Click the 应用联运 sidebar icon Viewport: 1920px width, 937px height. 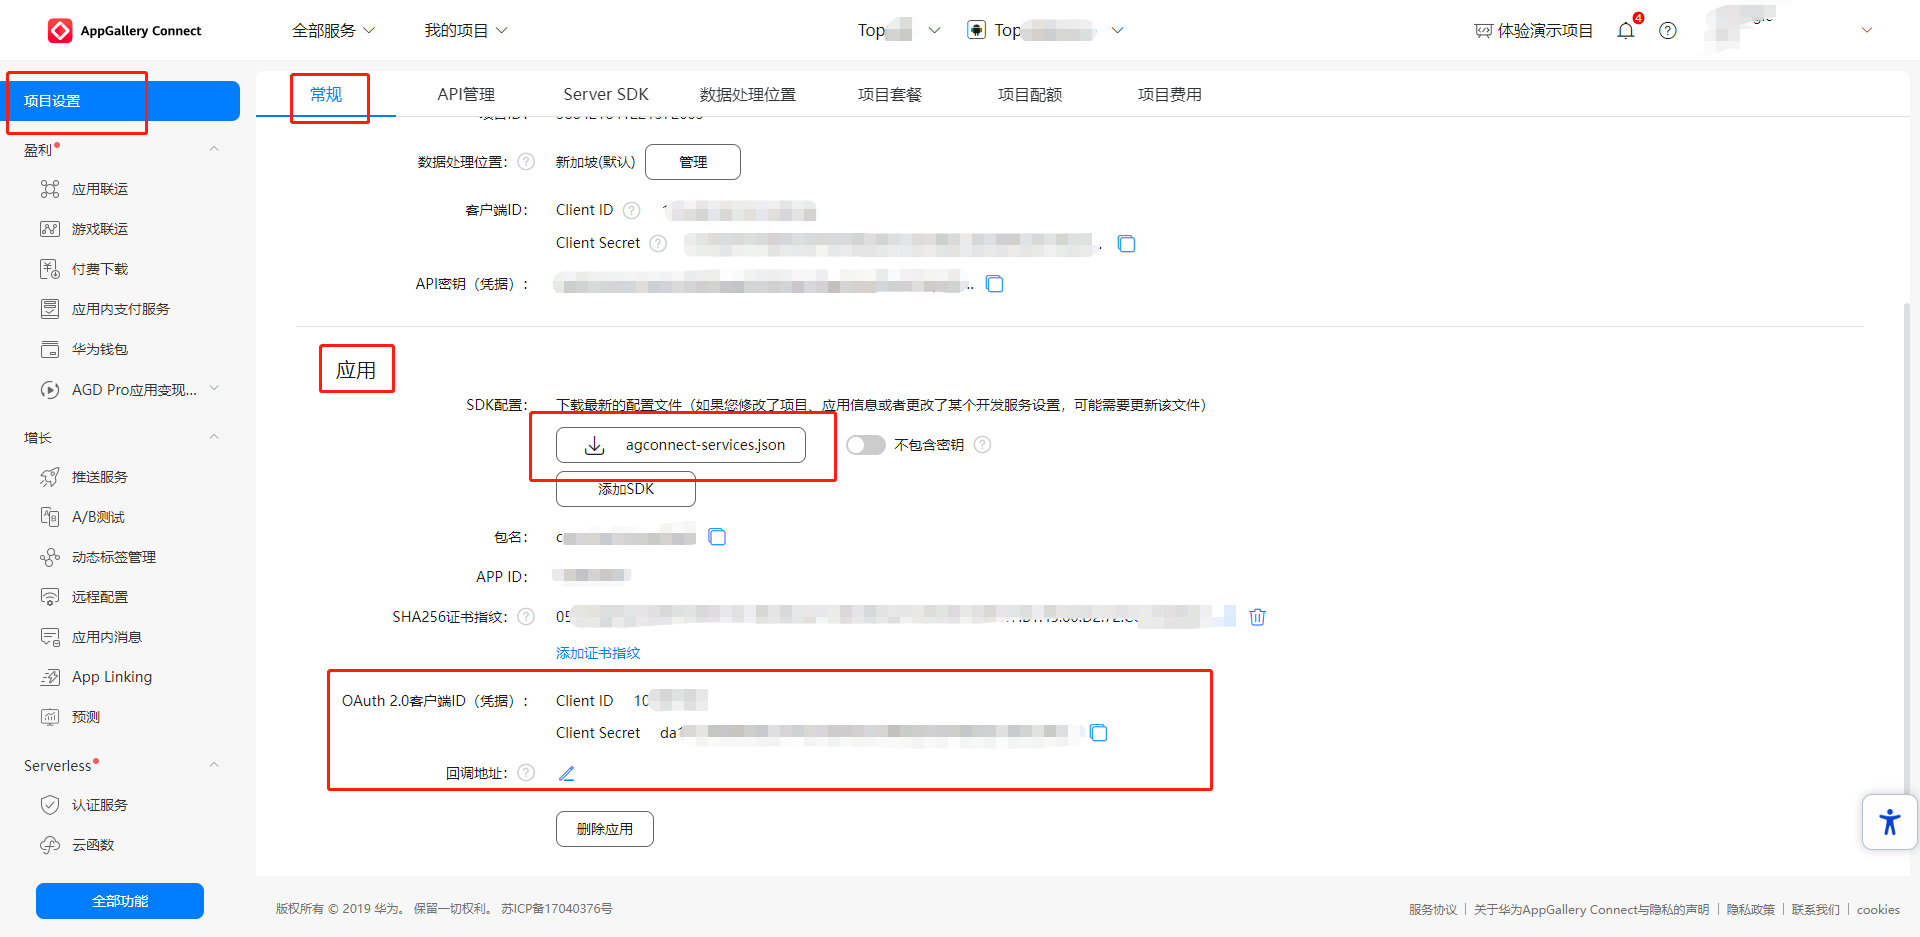tap(50, 189)
